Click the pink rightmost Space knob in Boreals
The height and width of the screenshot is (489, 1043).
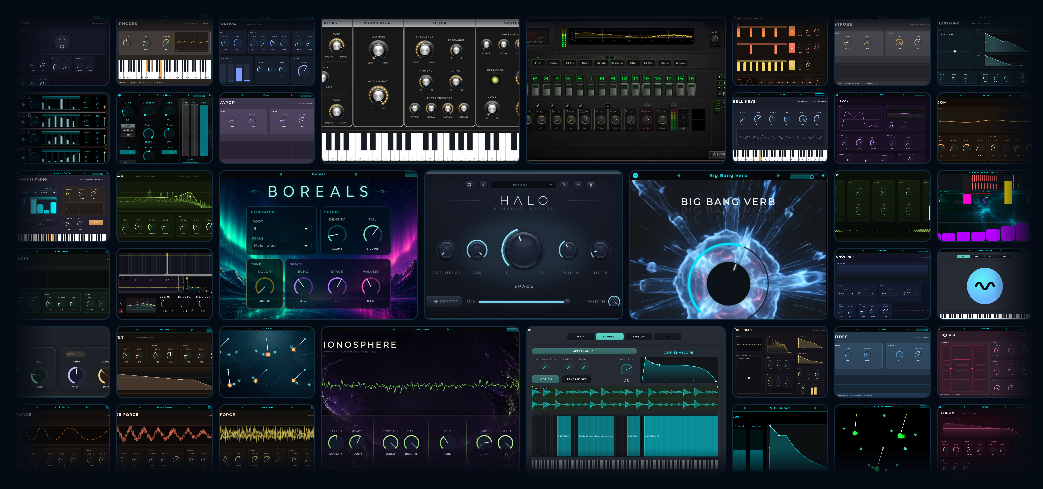tap(371, 286)
